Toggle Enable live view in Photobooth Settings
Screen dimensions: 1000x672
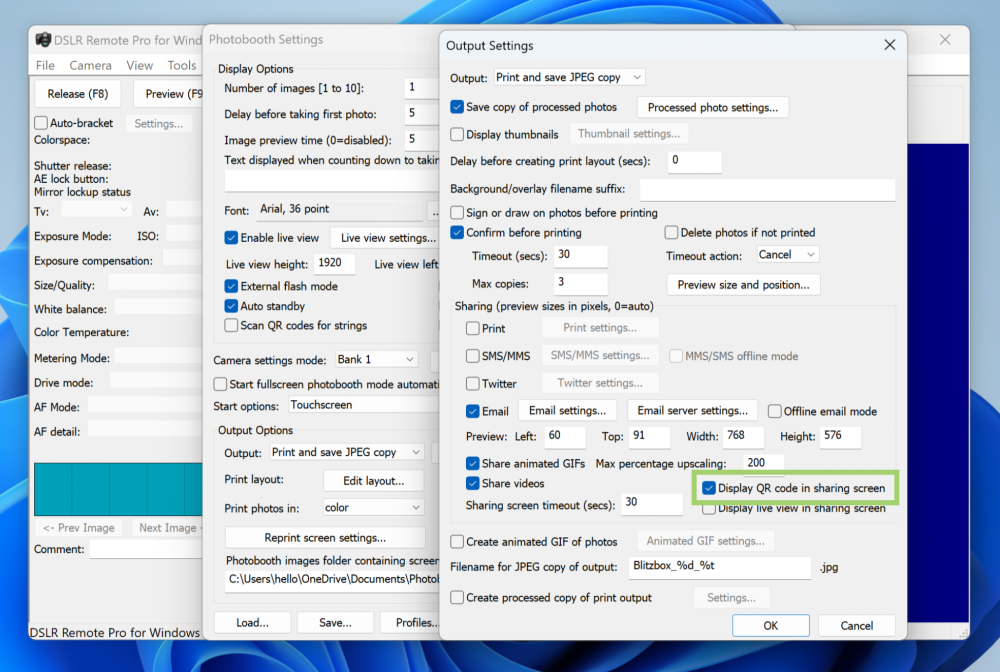click(x=231, y=237)
